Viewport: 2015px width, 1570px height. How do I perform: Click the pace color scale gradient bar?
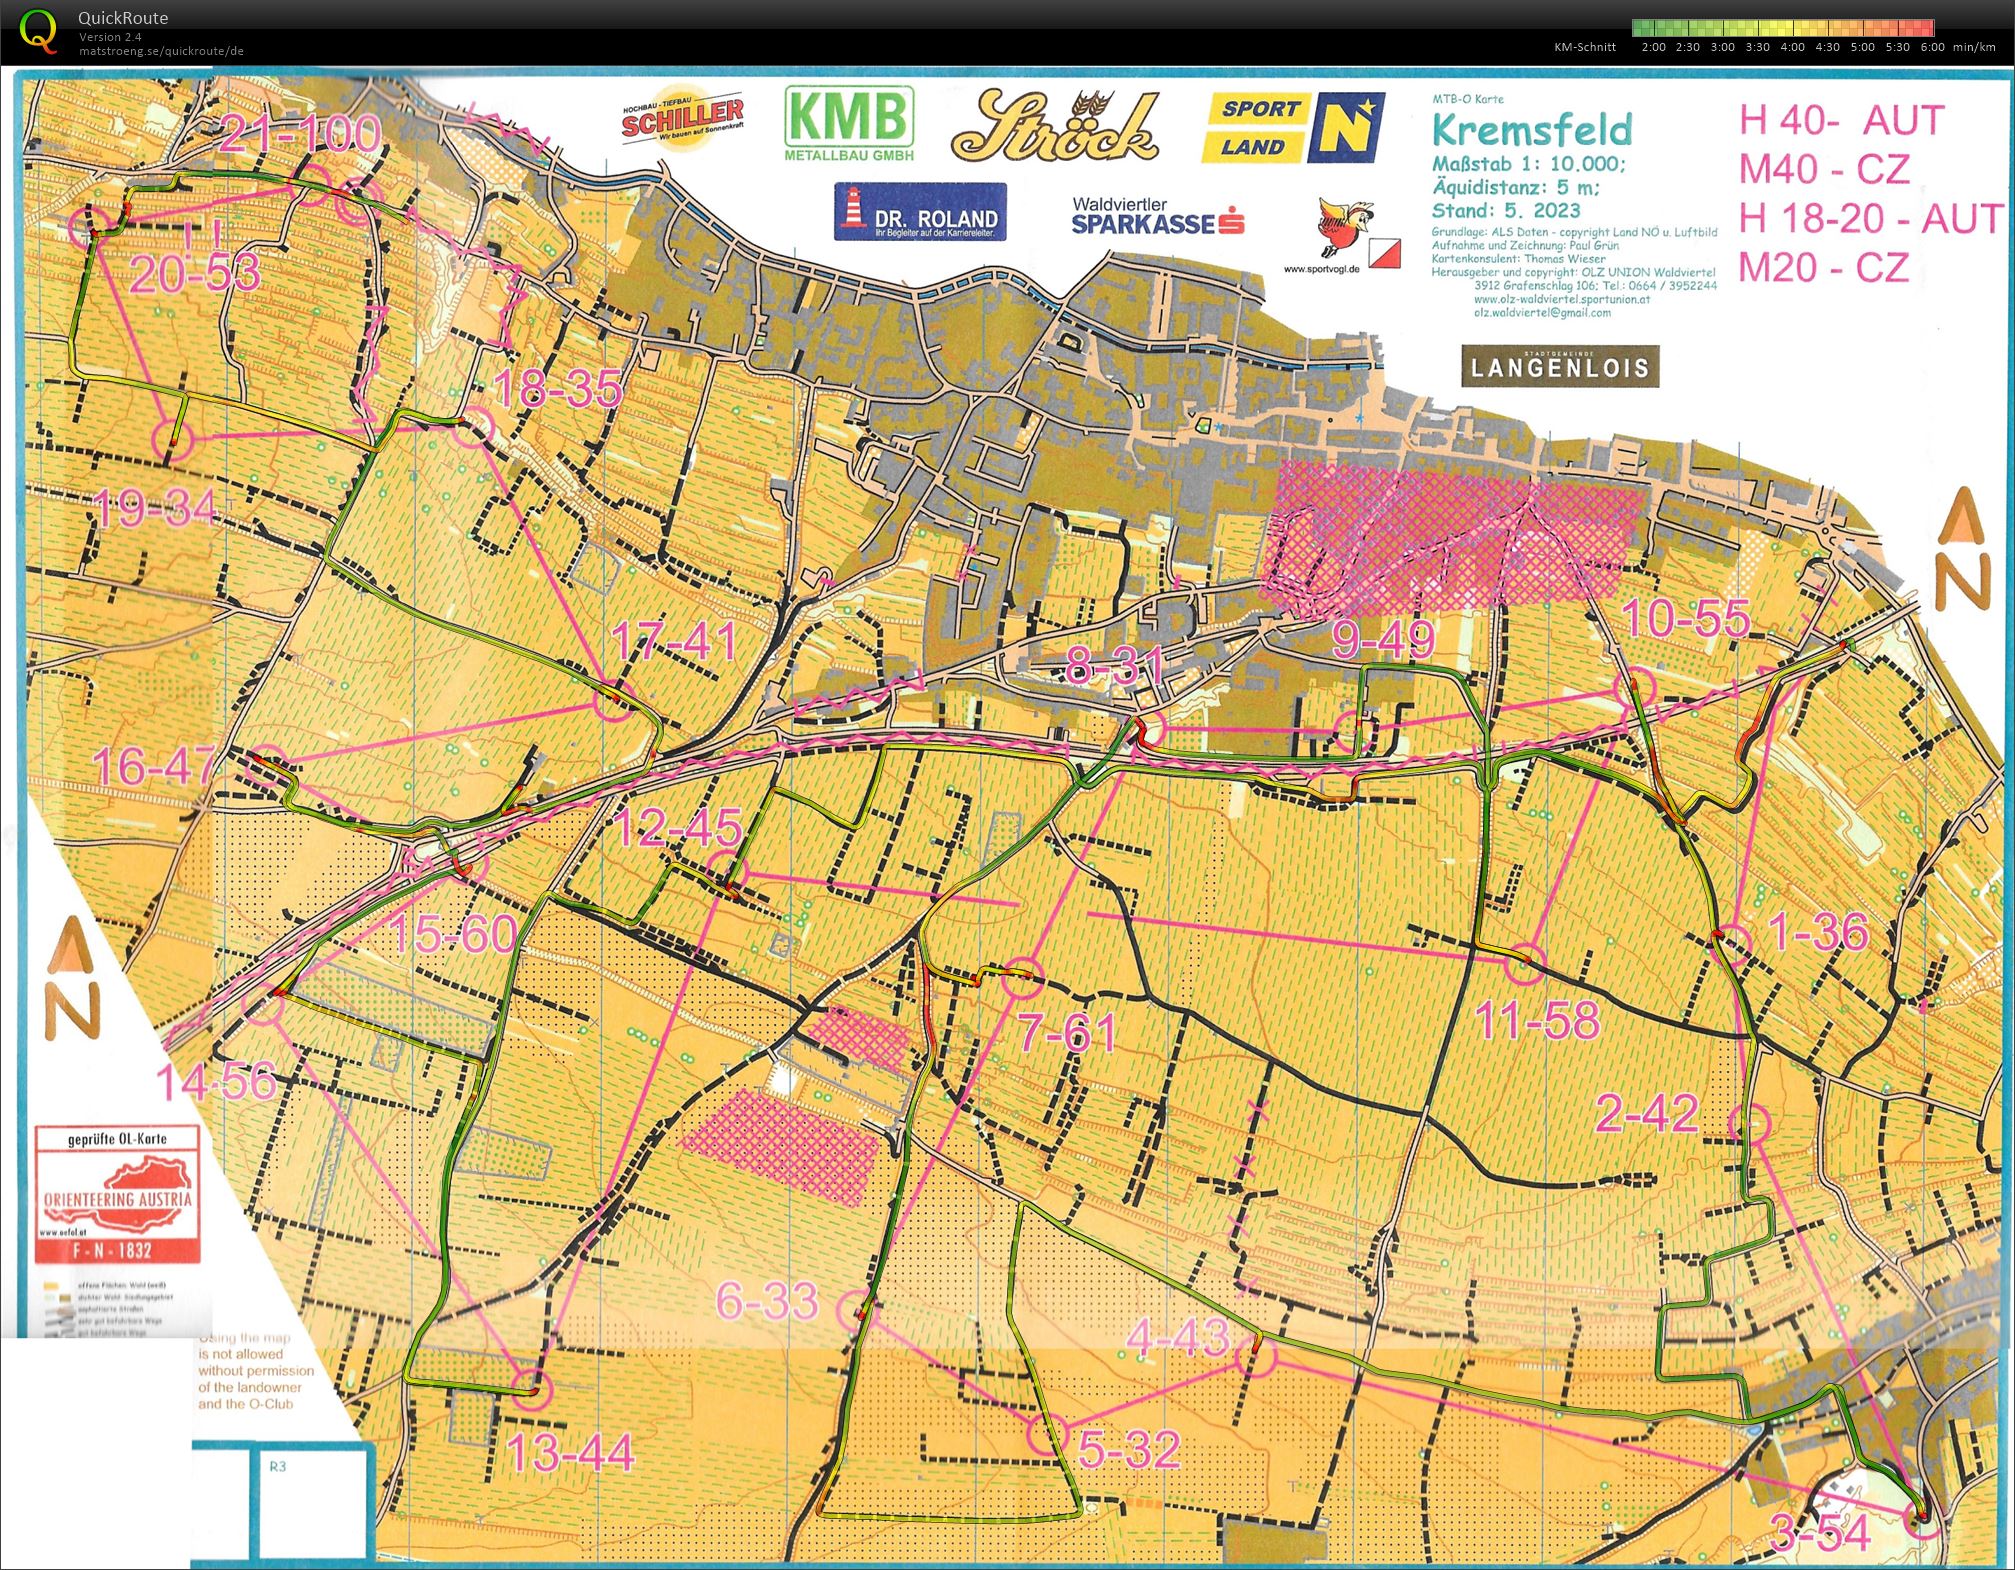tap(1783, 28)
